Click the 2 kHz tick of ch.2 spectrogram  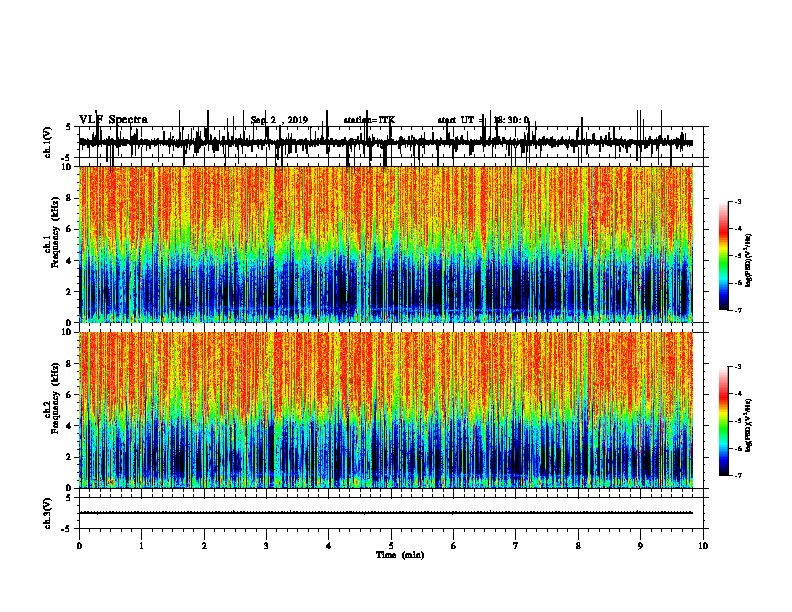[x=70, y=457]
